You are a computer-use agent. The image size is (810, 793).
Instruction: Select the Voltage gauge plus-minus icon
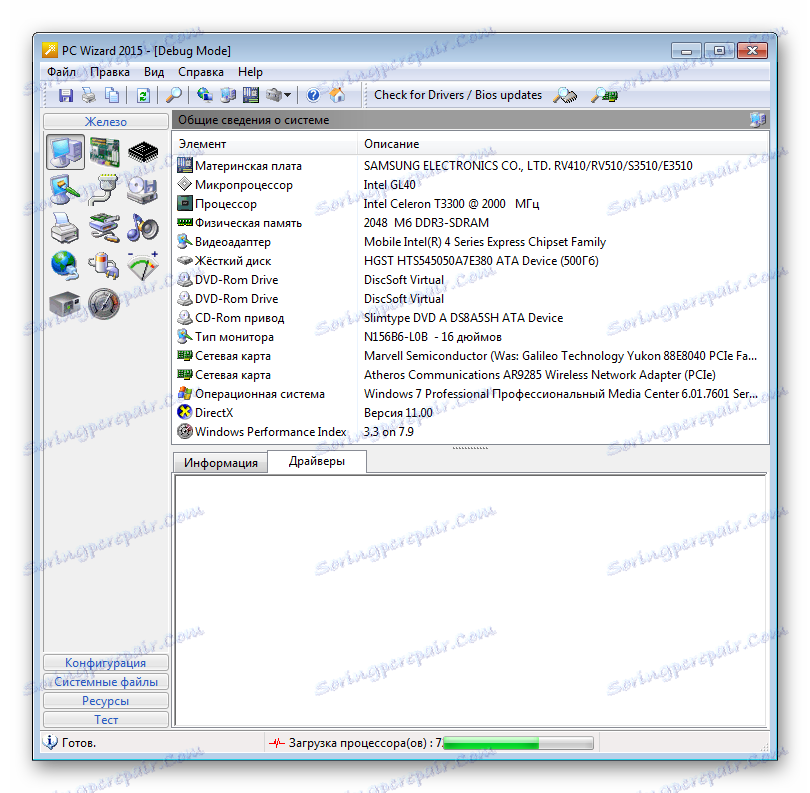coord(143,266)
